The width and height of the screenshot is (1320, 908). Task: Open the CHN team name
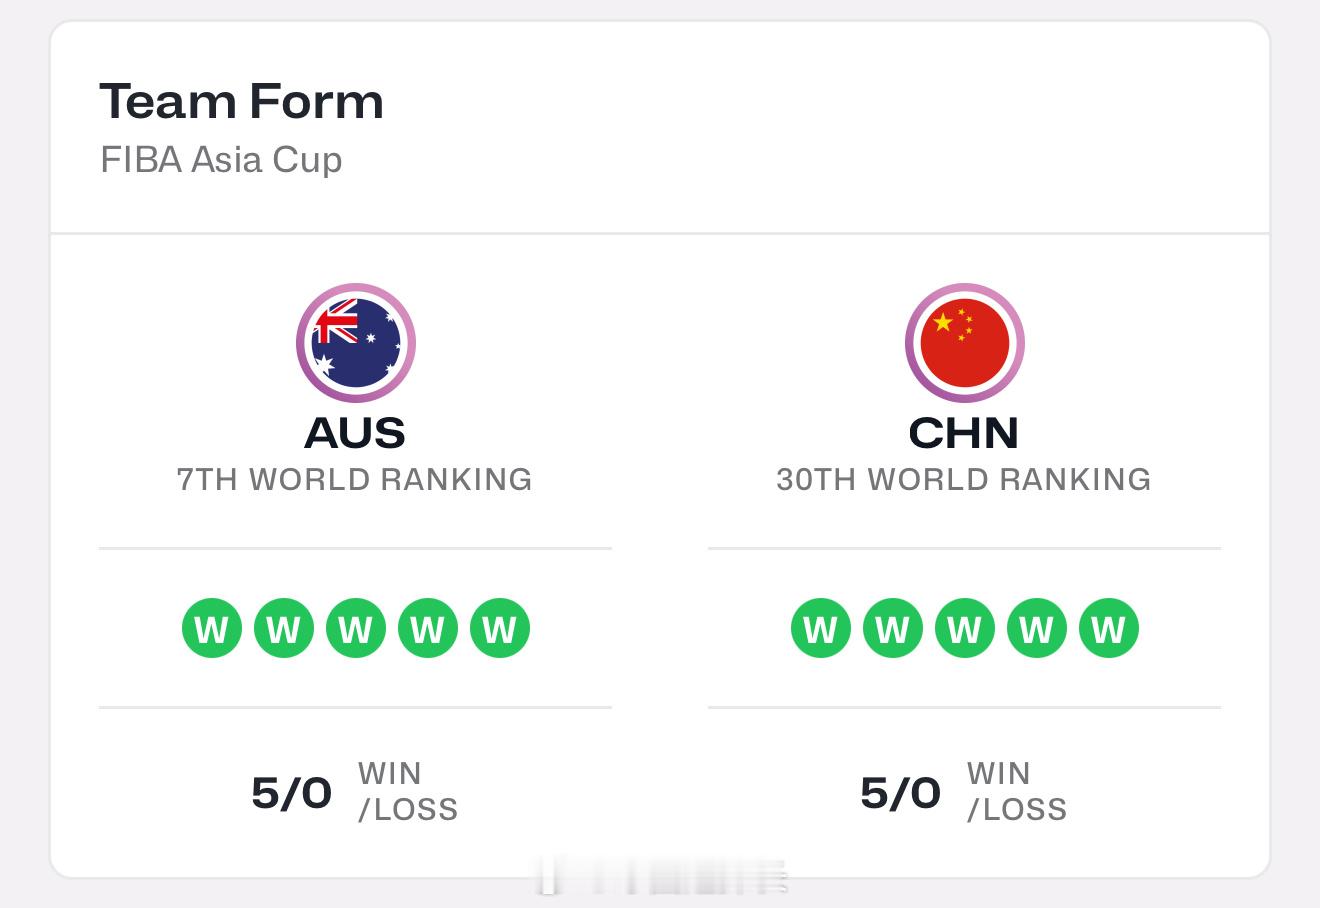(964, 433)
